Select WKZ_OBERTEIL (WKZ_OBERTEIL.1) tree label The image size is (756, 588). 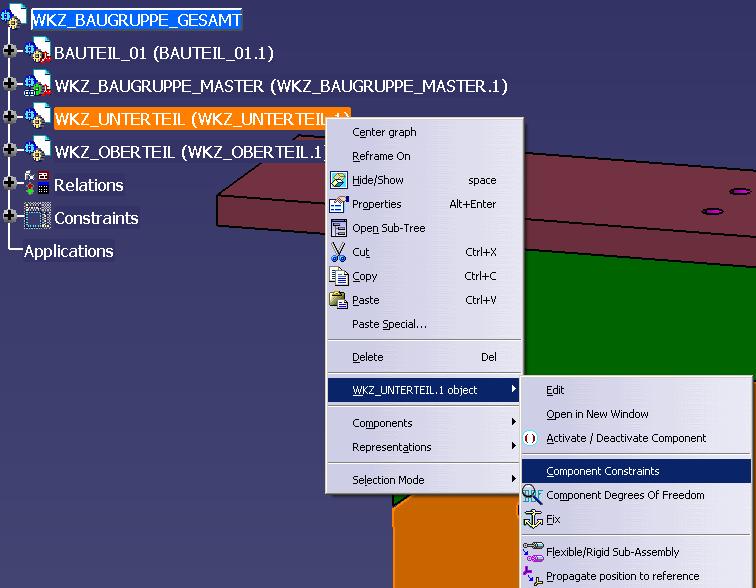[190, 152]
